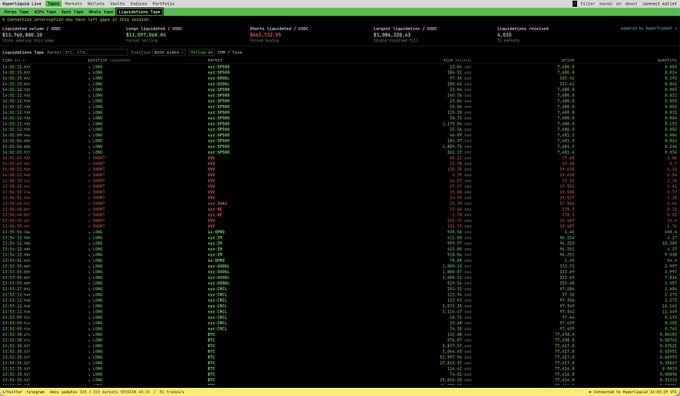Switch to the Perps Tape tab

pyautogui.click(x=16, y=12)
